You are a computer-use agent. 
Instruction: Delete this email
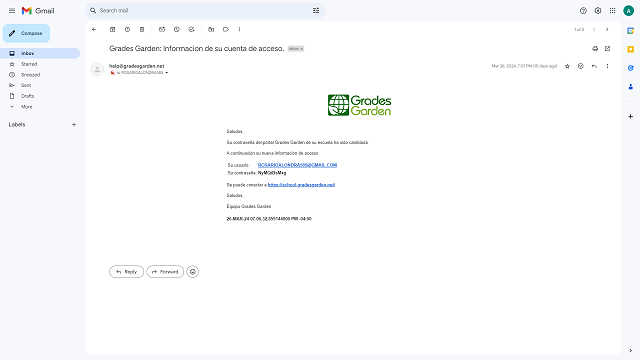pyautogui.click(x=142, y=29)
